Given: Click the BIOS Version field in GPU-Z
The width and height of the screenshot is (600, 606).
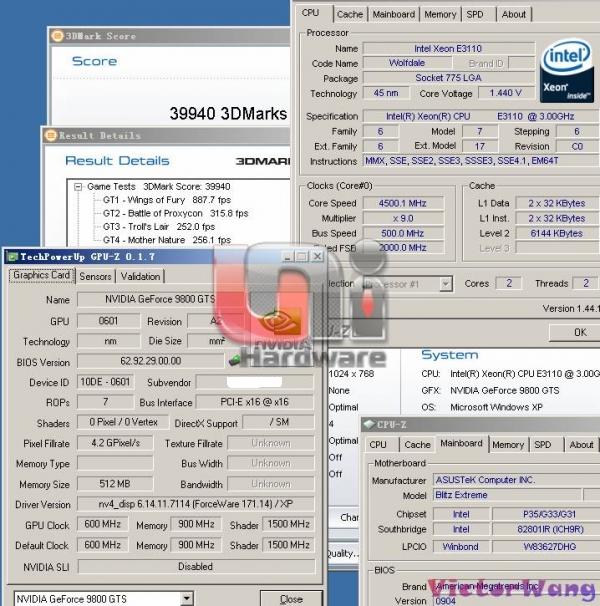Looking at the screenshot, I should click(150, 361).
